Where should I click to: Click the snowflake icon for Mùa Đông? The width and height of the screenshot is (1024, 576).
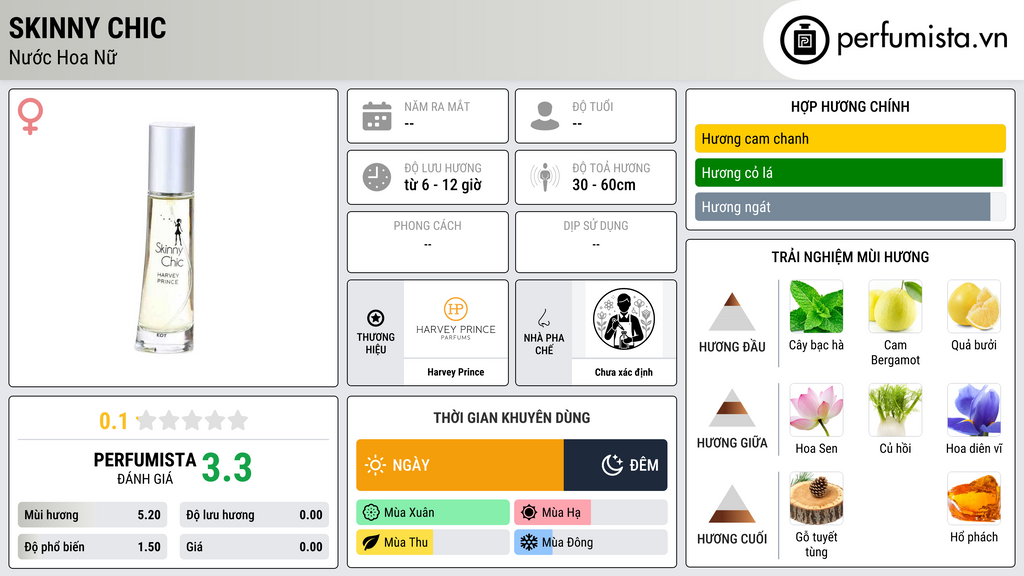[x=529, y=542]
